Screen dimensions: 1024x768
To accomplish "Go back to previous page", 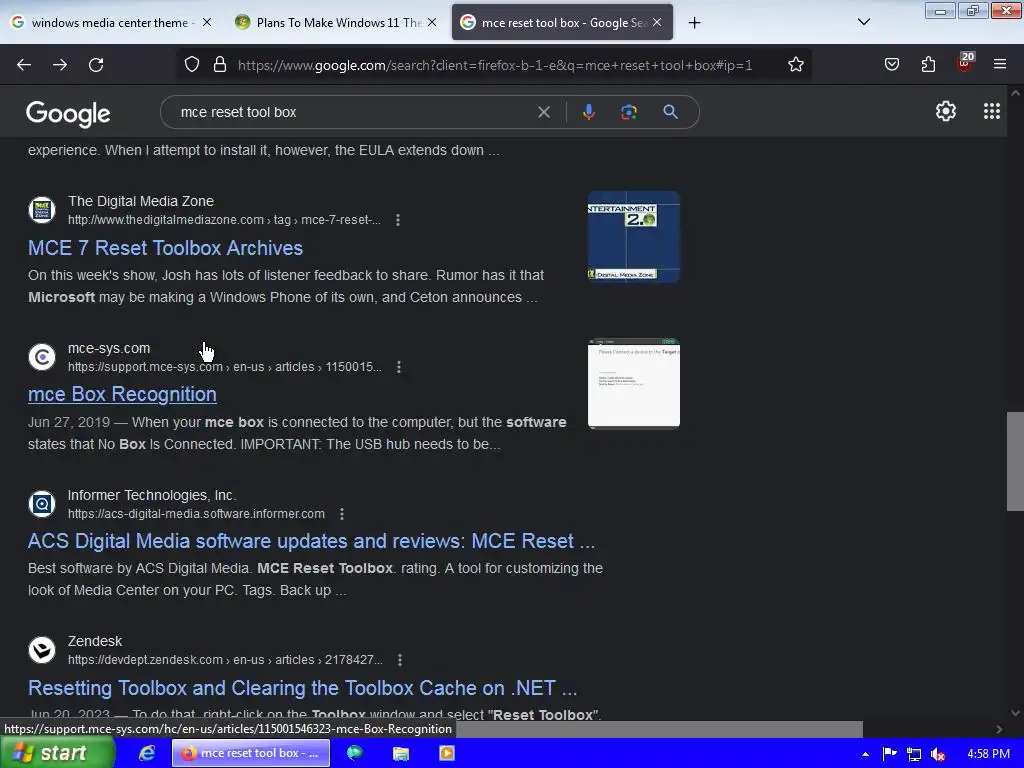I will tap(24, 65).
